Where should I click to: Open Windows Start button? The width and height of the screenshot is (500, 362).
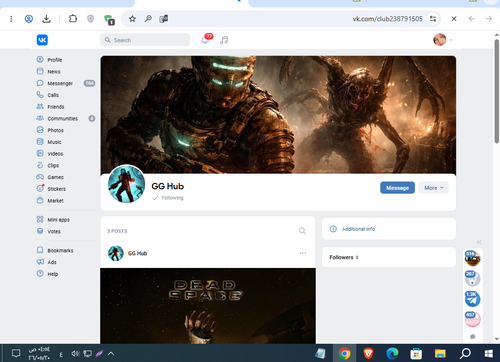(489, 353)
